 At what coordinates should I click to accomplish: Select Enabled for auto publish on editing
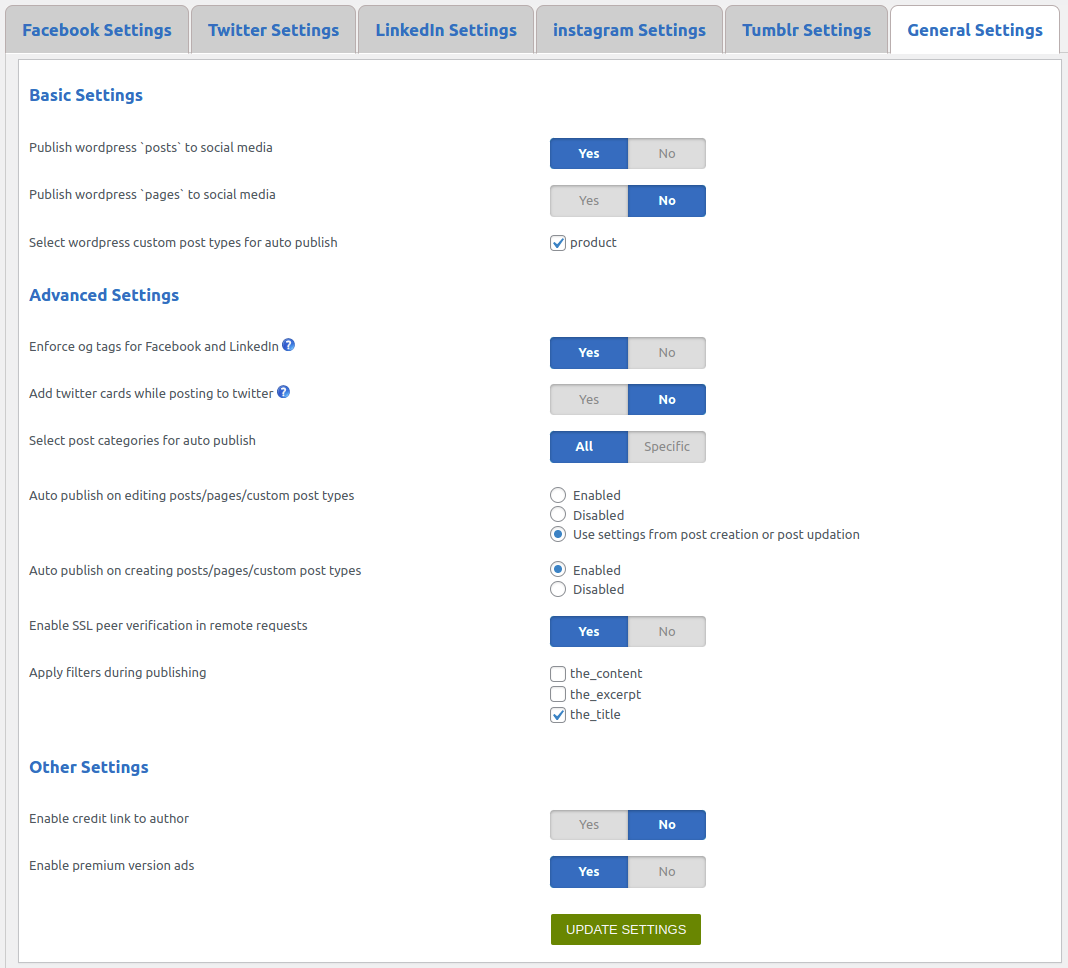click(x=558, y=495)
